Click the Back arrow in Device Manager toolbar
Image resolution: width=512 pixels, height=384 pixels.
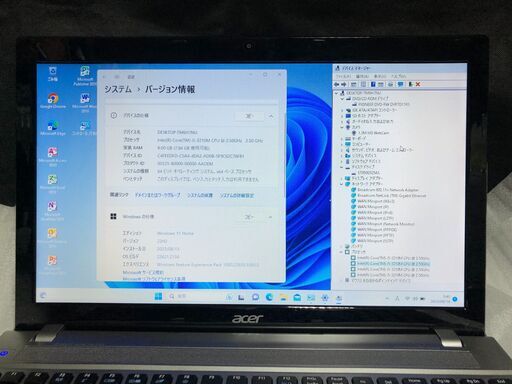pyautogui.click(x=337, y=84)
